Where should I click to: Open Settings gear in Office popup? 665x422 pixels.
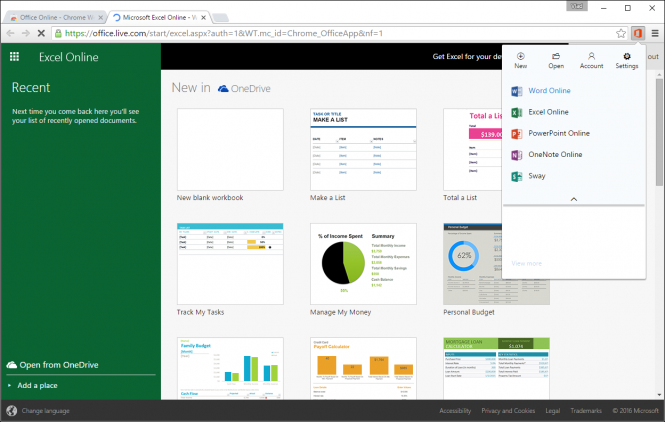pyautogui.click(x=627, y=61)
